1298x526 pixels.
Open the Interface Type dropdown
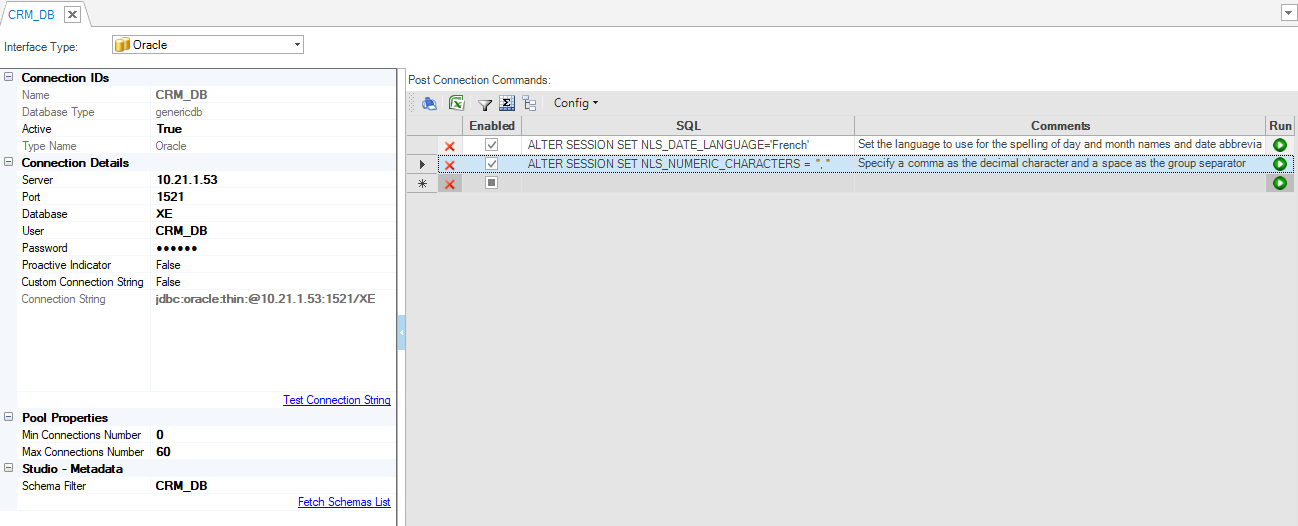pyautogui.click(x=297, y=45)
